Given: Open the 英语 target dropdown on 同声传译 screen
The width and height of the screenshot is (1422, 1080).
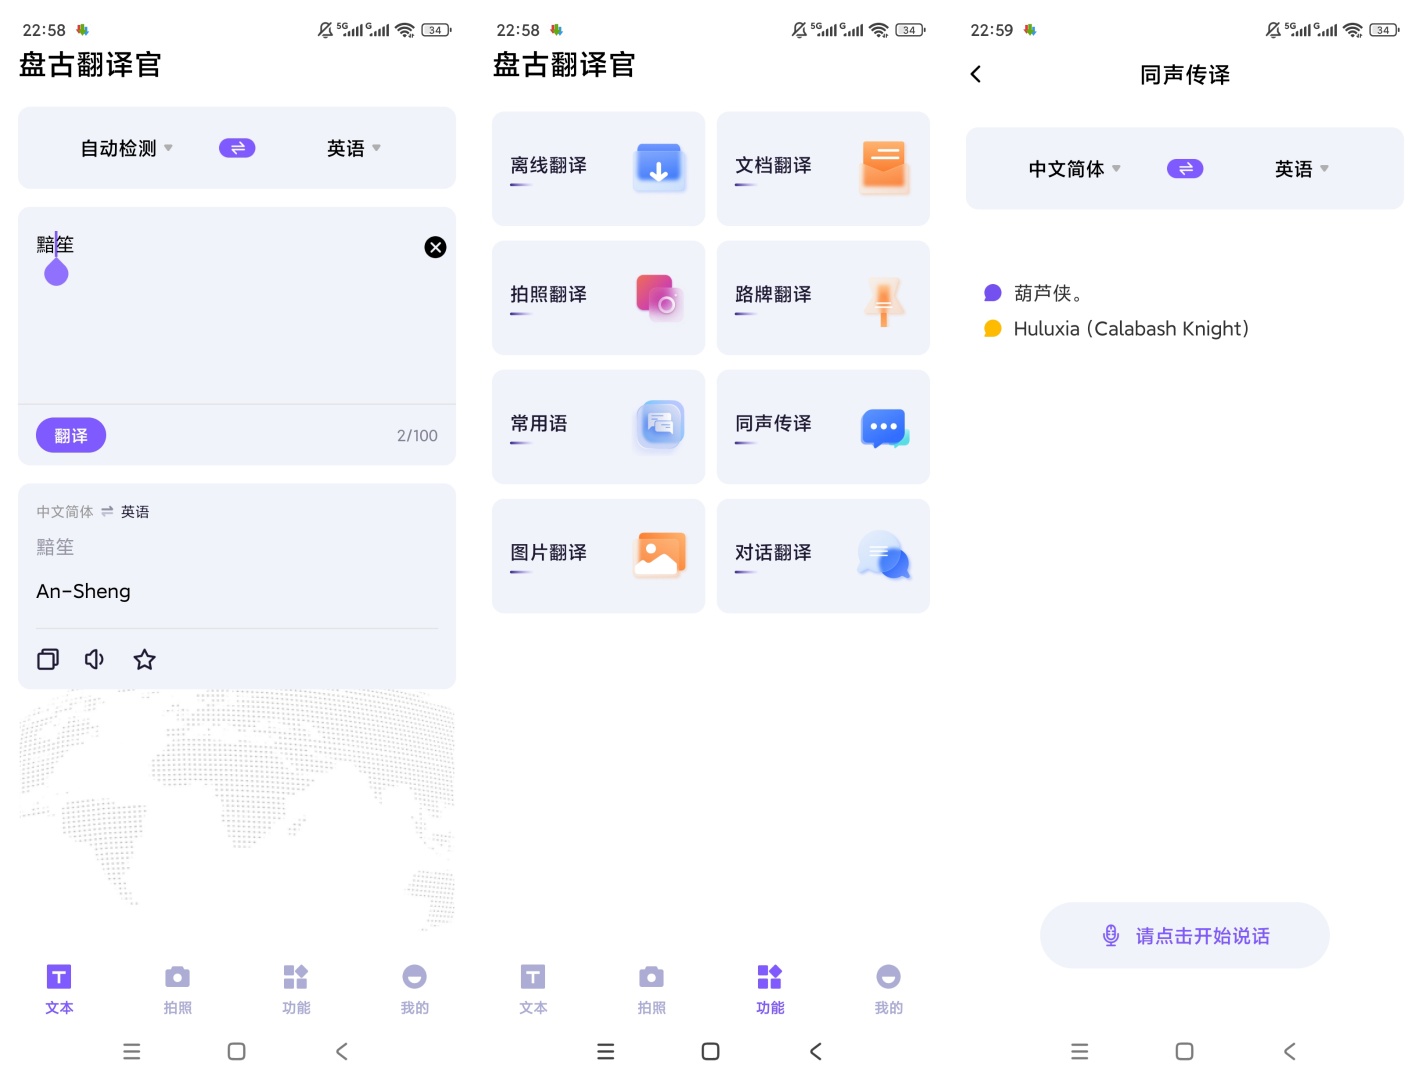Looking at the screenshot, I should click(1302, 169).
